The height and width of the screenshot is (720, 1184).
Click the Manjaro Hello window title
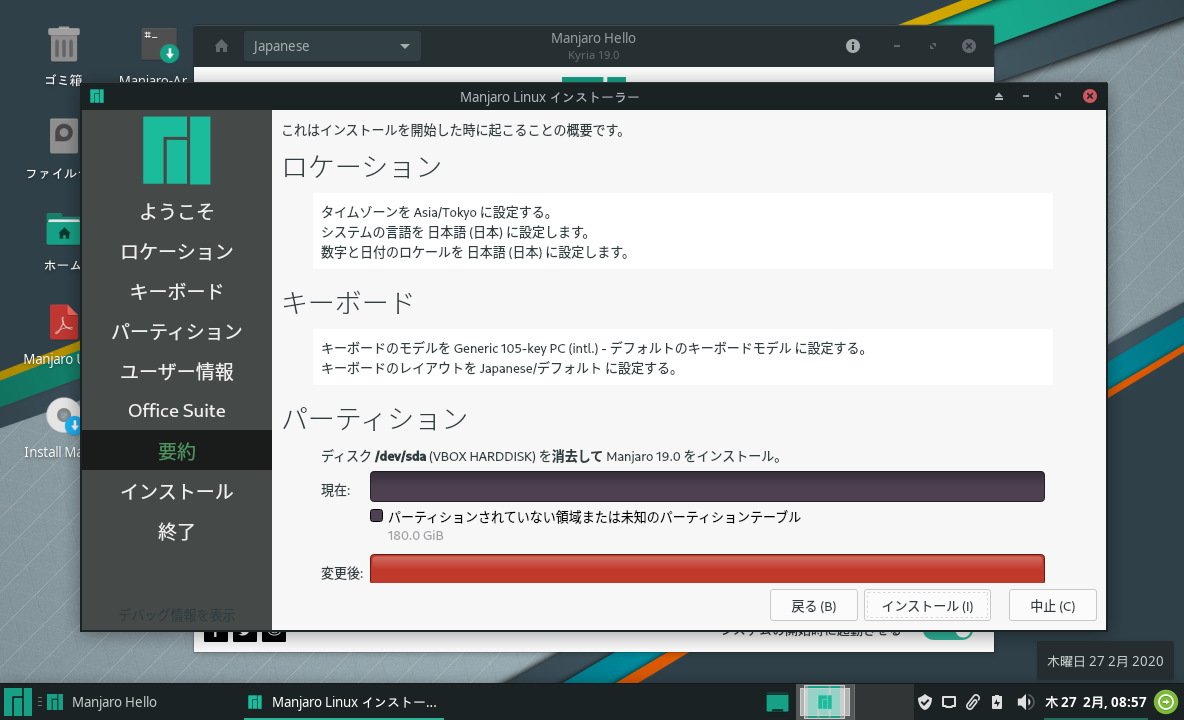pyautogui.click(x=593, y=38)
